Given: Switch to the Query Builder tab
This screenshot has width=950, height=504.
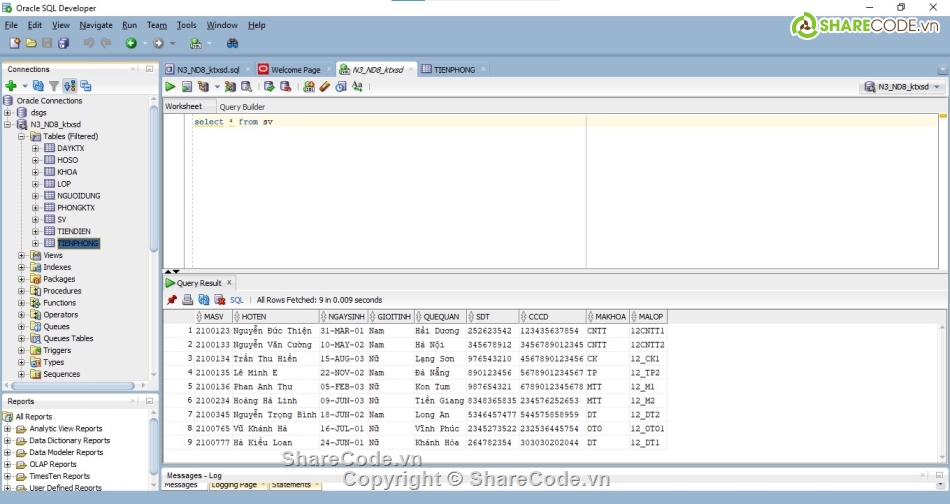Looking at the screenshot, I should coord(242,107).
